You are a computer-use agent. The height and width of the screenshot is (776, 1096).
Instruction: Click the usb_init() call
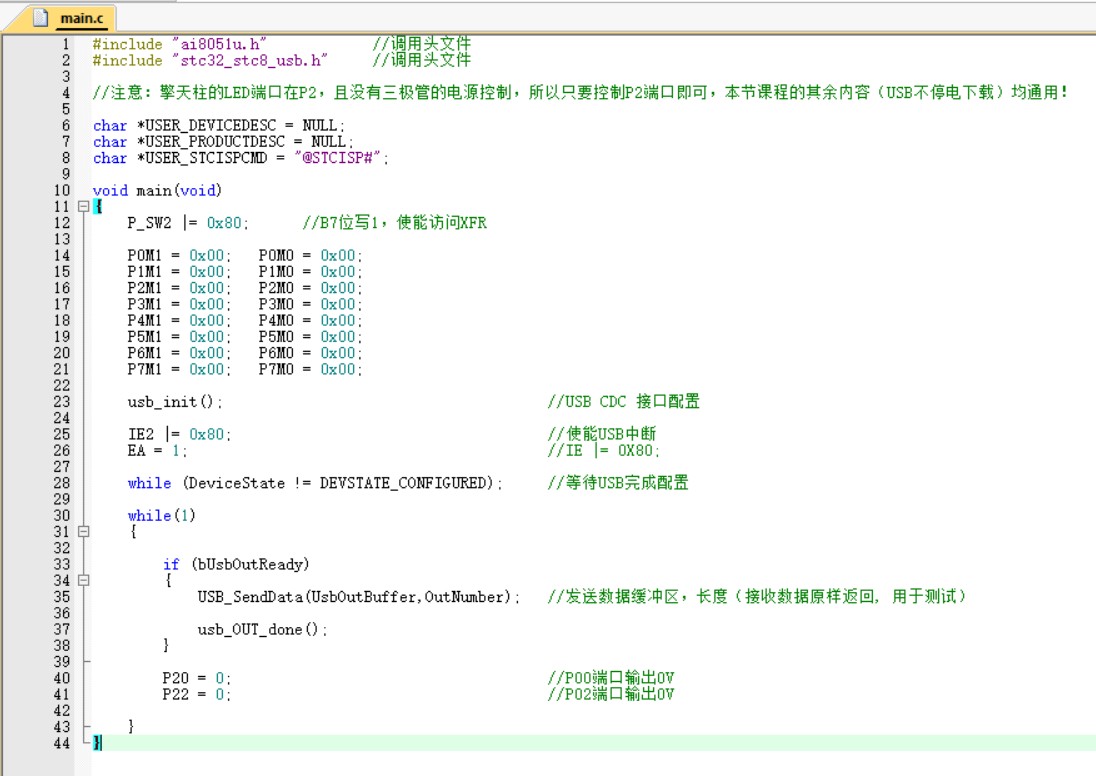175,402
